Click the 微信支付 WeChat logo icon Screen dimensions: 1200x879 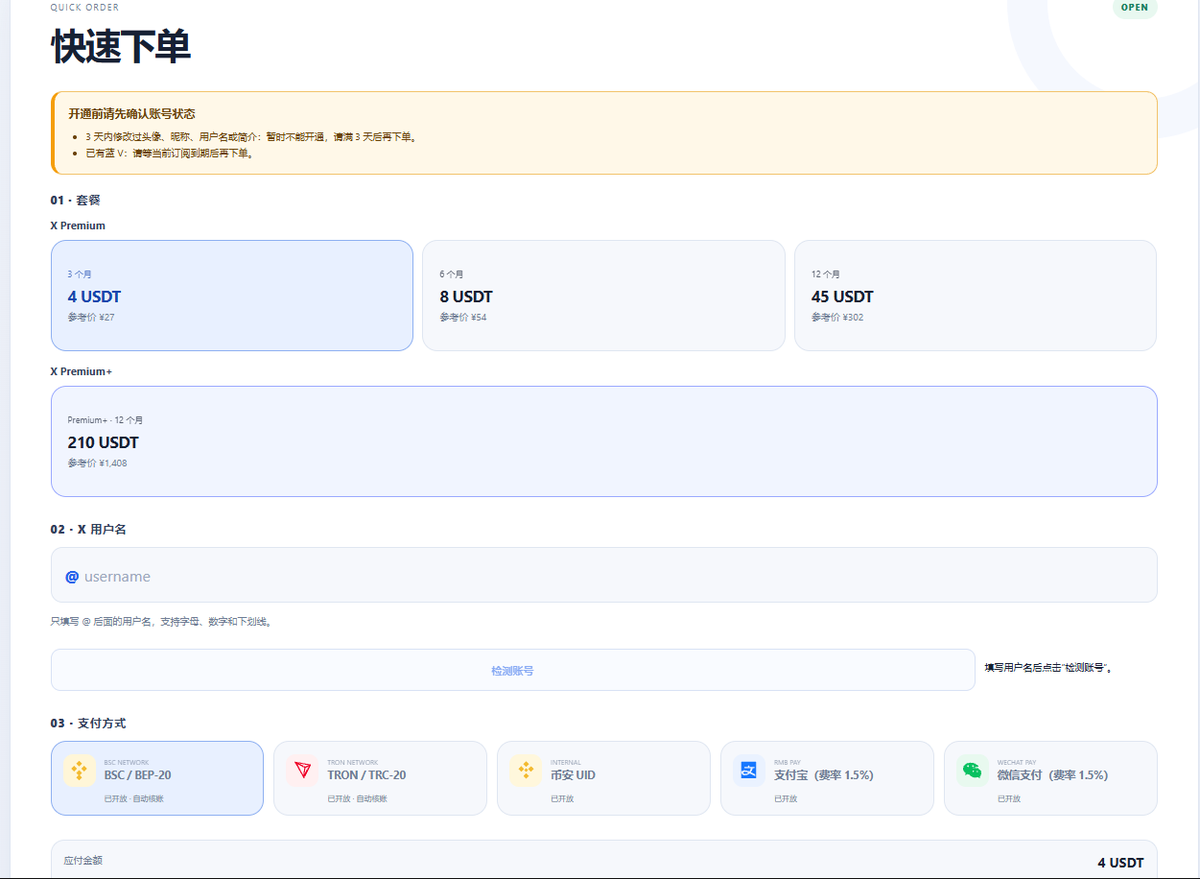click(x=972, y=771)
